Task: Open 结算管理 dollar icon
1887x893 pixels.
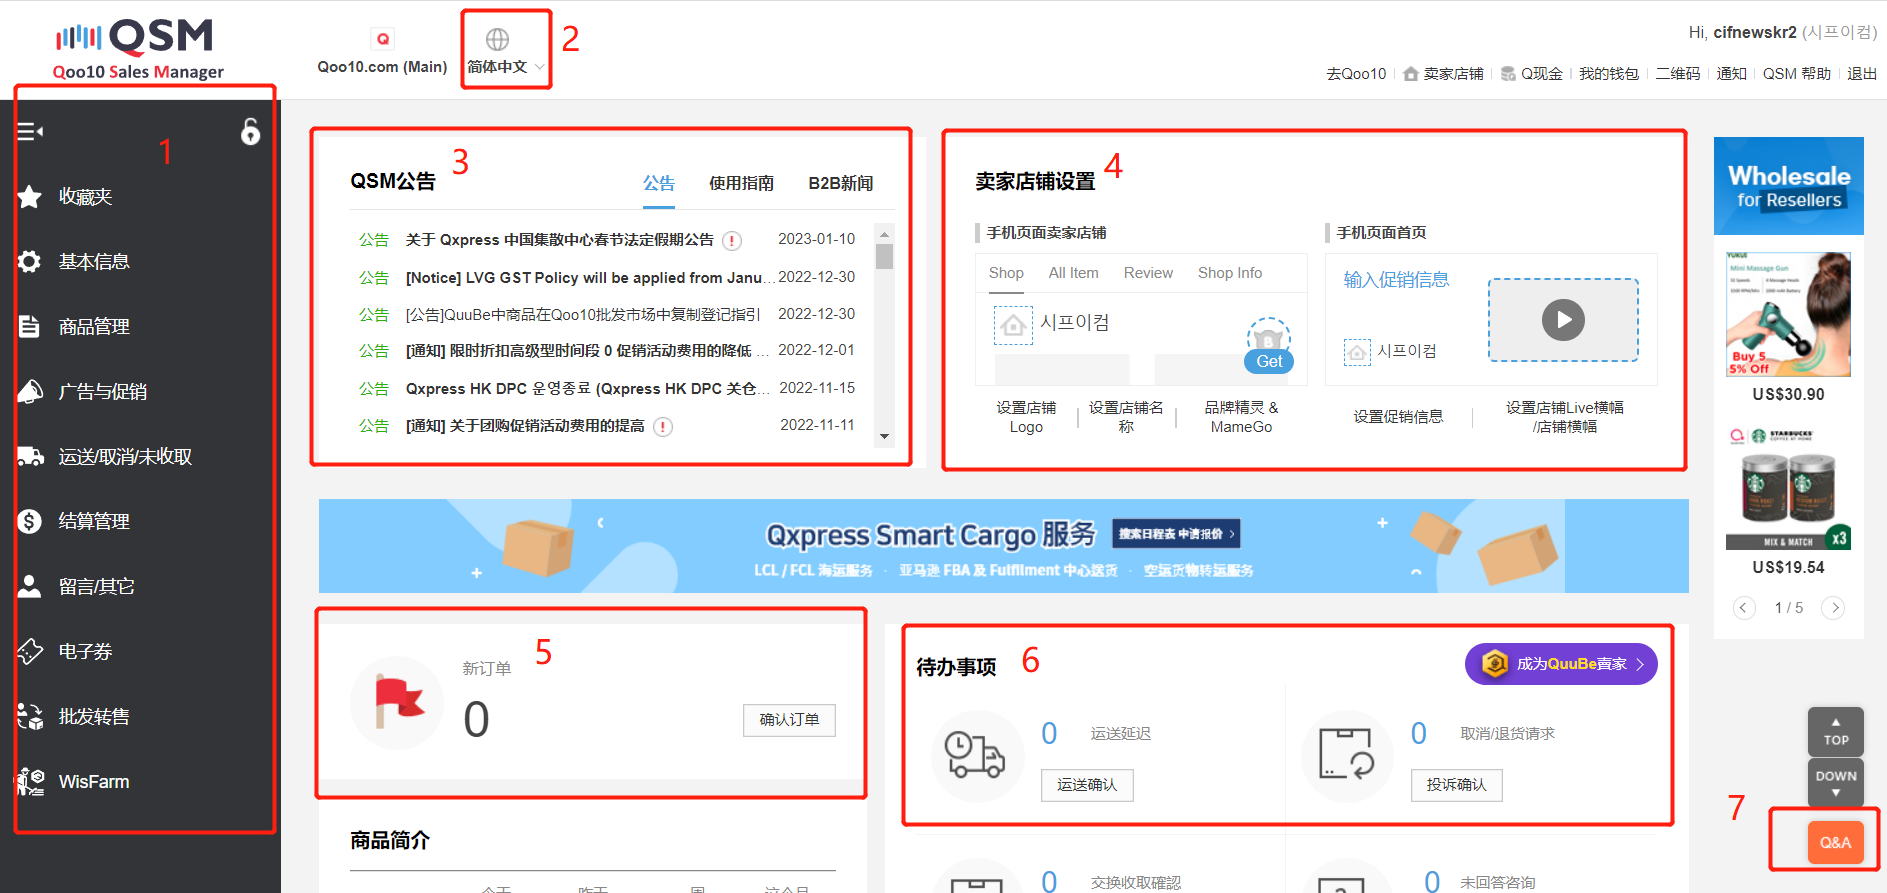Action: [x=30, y=521]
